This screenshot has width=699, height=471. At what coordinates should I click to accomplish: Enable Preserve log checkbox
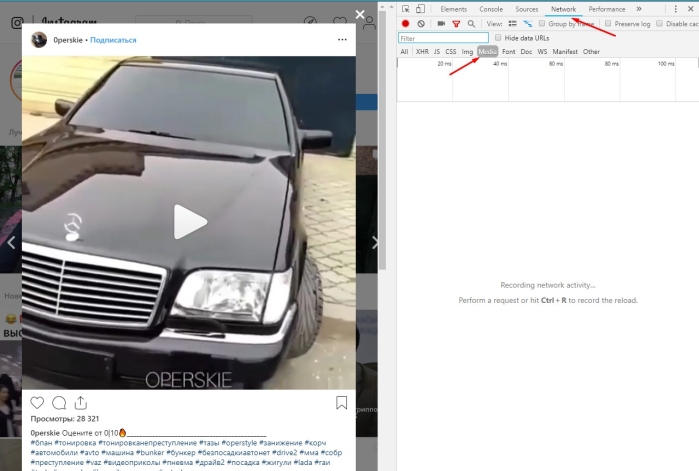608,24
